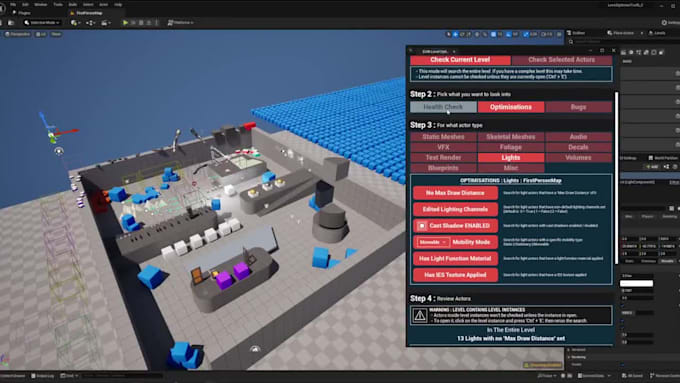This screenshot has width=680, height=383.
Task: Click Has Light Function Material button
Action: [x=455, y=259]
